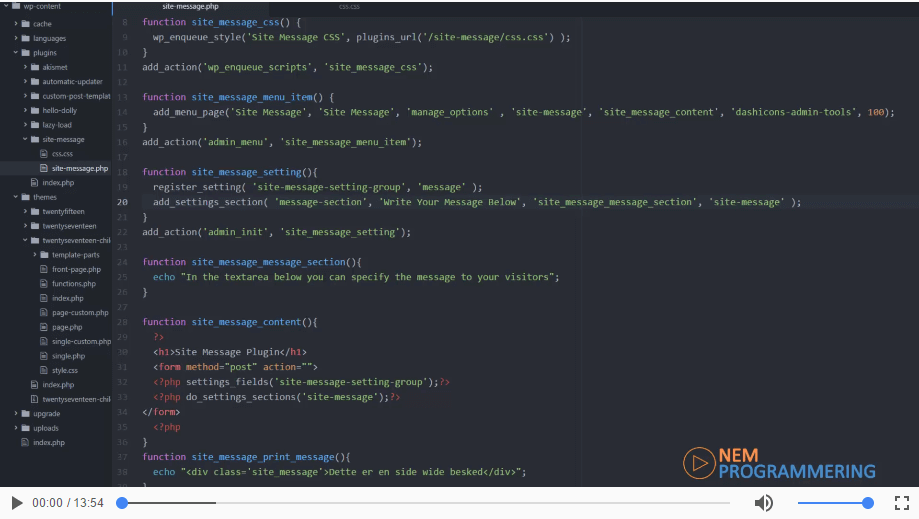
Task: Mute the video volume speaker icon
Action: click(x=763, y=503)
